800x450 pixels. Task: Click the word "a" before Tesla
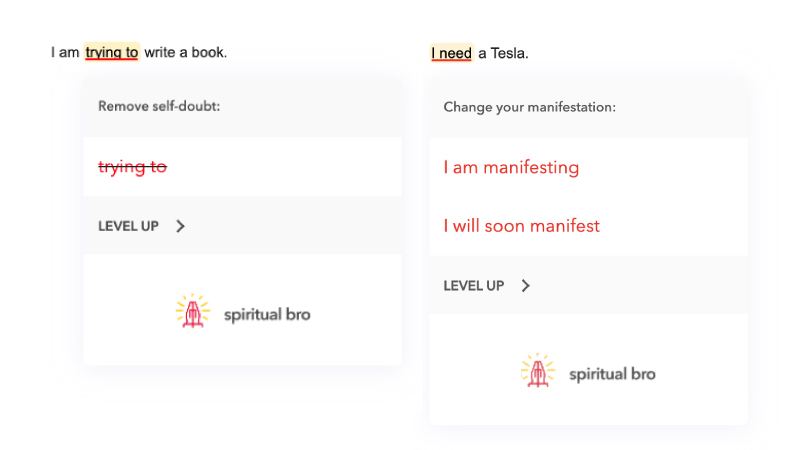pyautogui.click(x=482, y=53)
